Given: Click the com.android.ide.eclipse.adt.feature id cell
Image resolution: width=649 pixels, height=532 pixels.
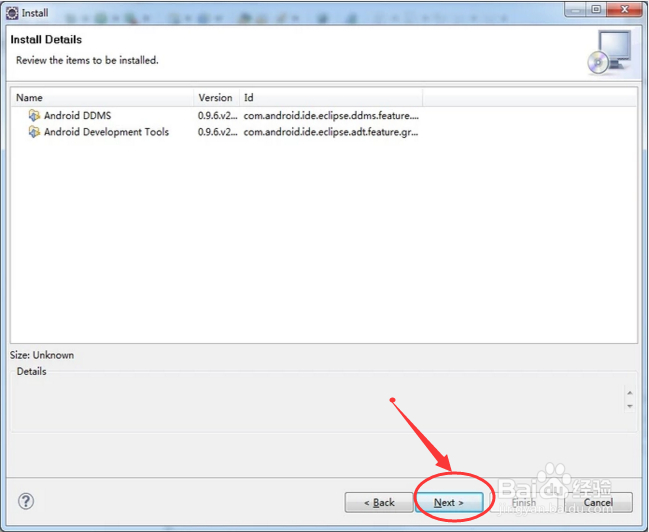Looking at the screenshot, I should click(x=331, y=132).
